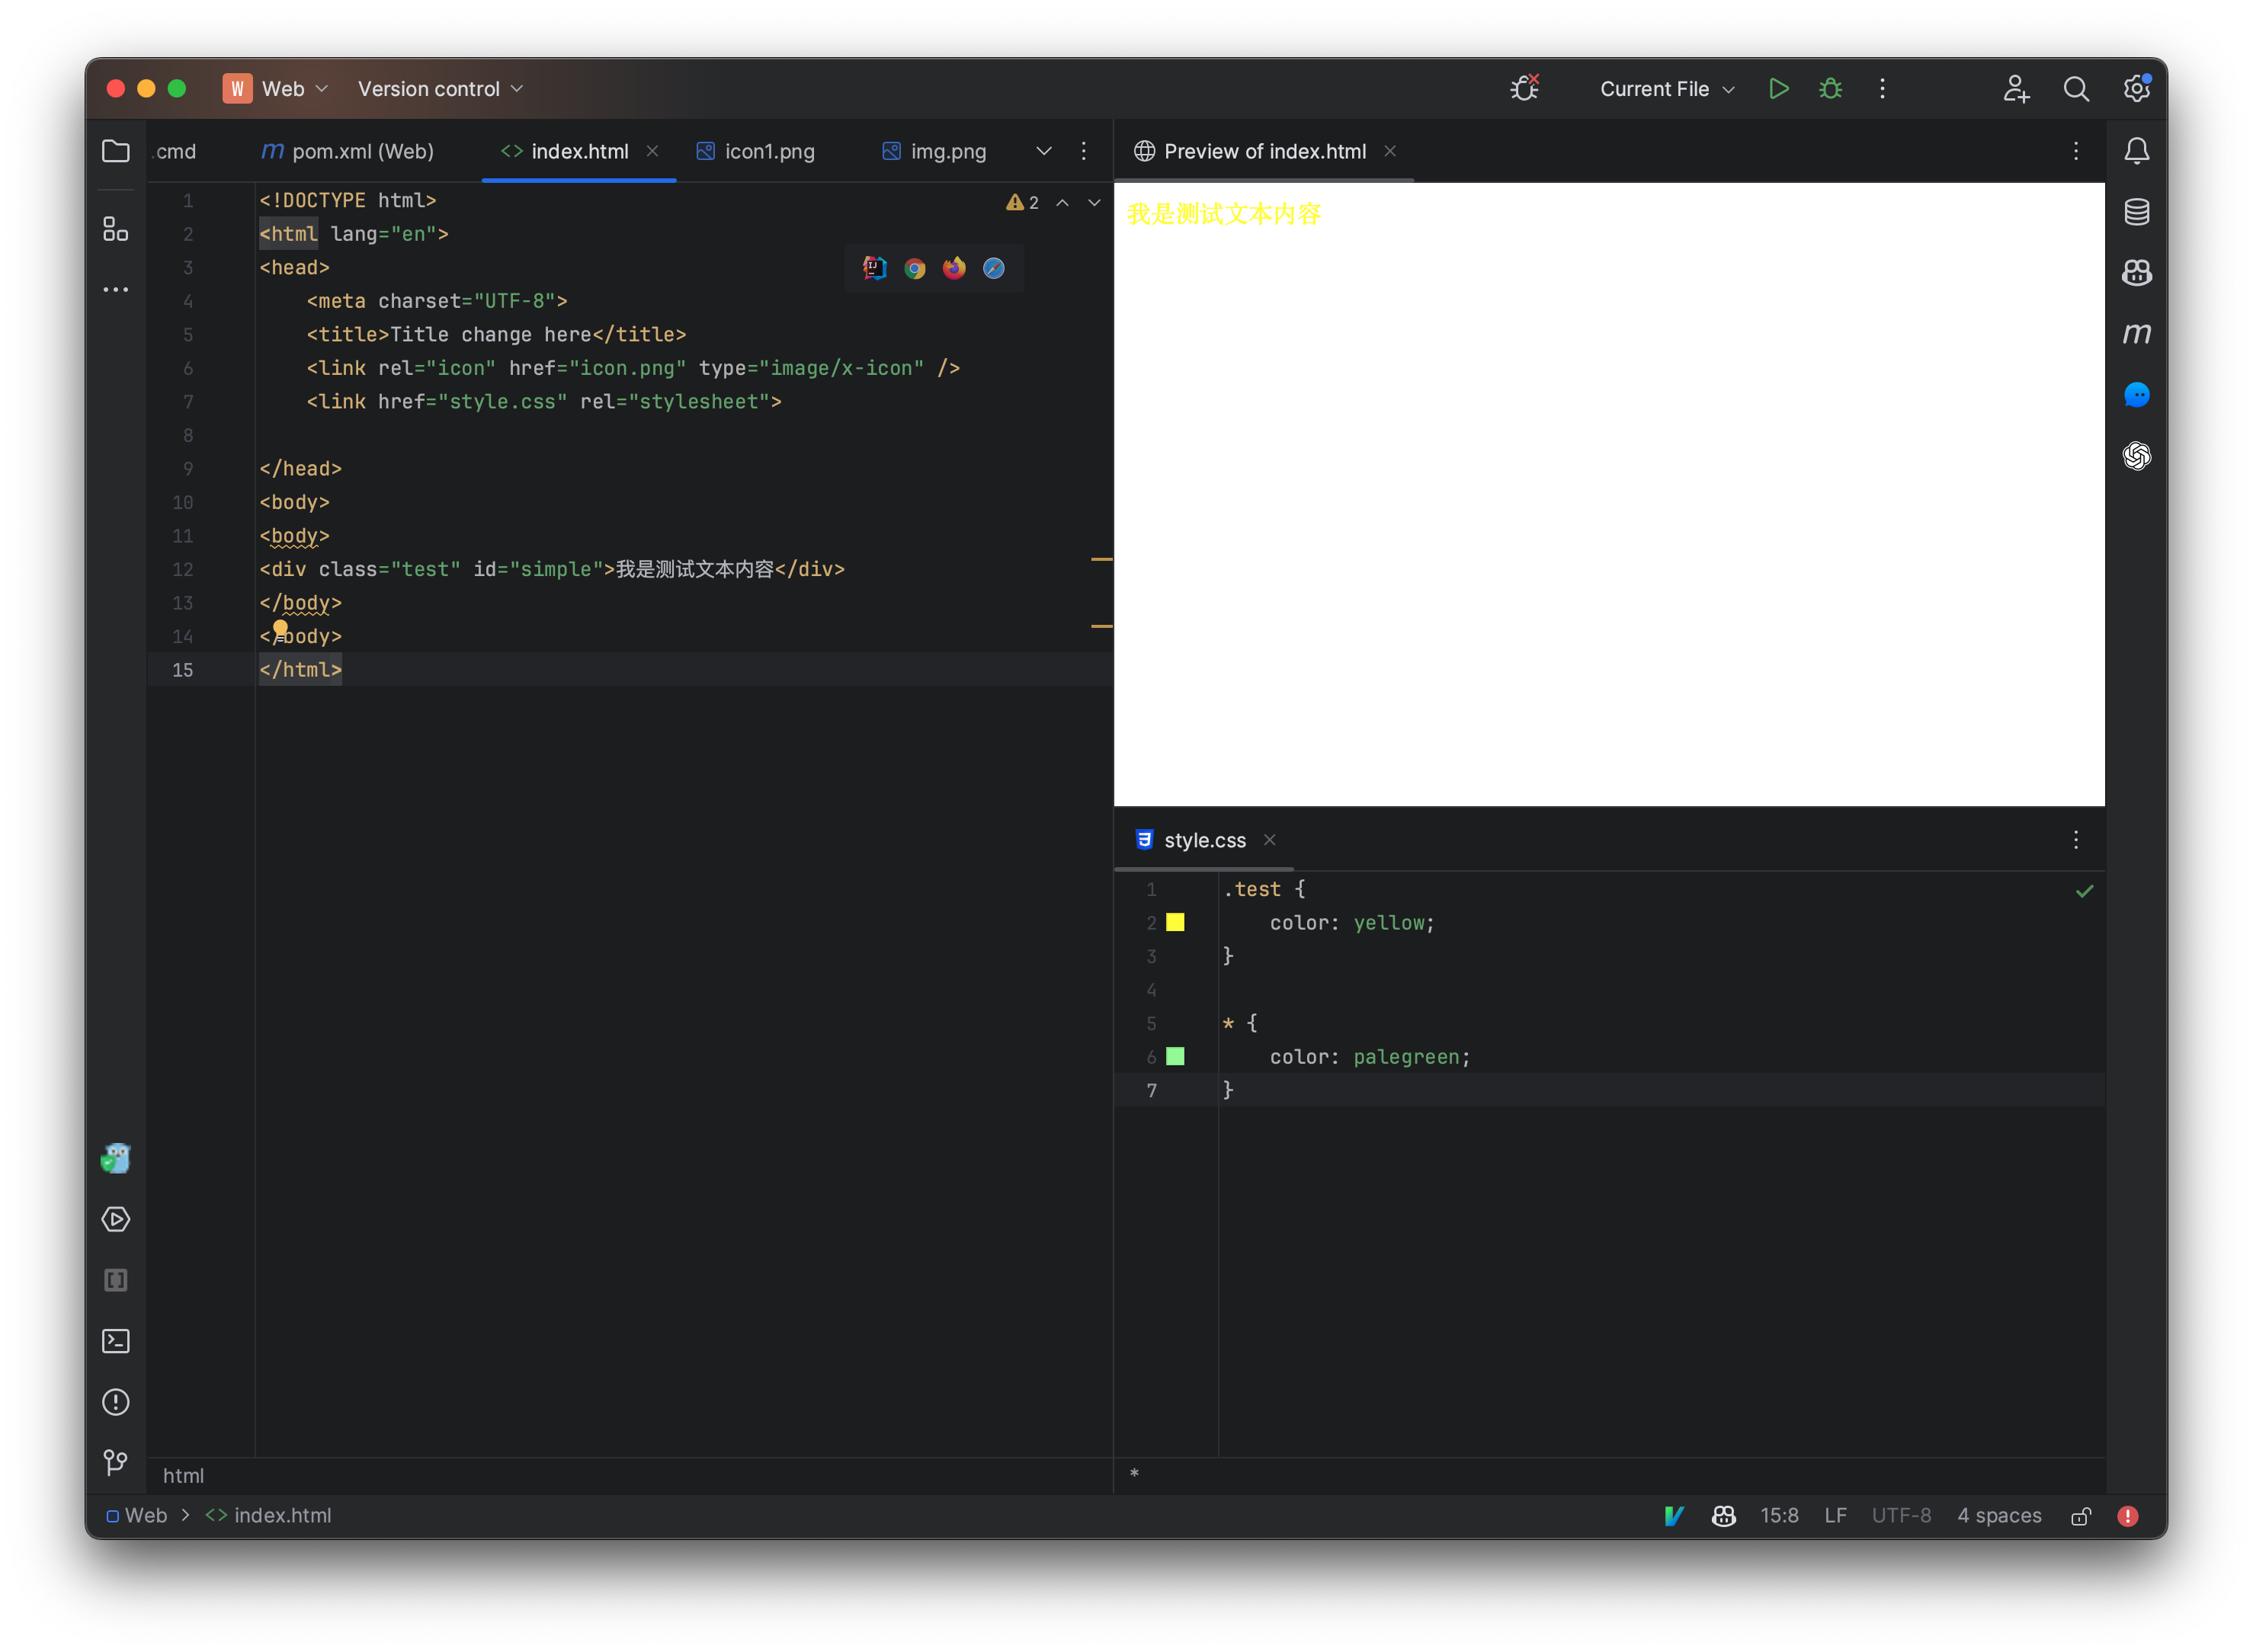Open the Notifications bell panel

click(2137, 150)
